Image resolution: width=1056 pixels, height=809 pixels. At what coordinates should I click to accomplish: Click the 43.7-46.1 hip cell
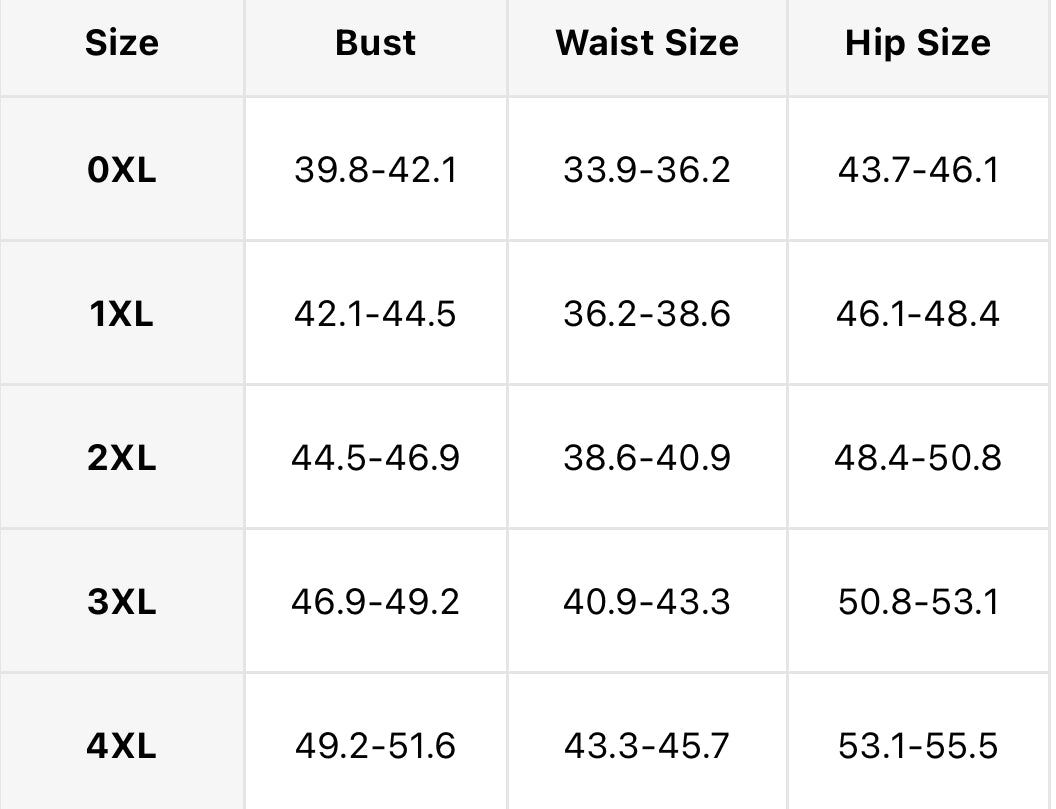918,169
